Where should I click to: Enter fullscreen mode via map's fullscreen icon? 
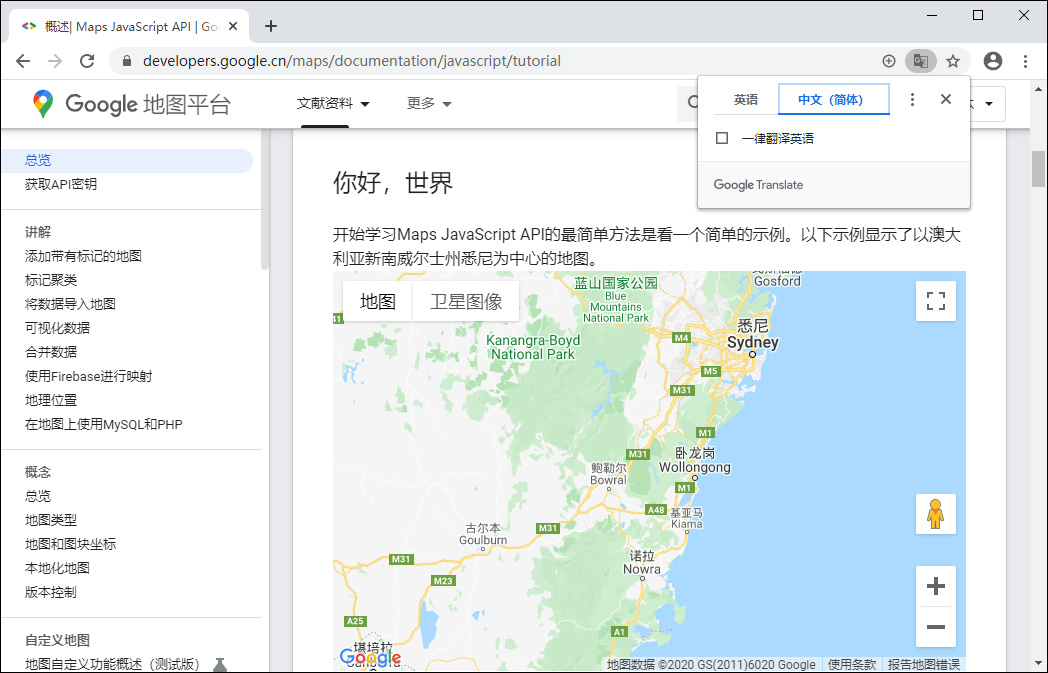[935, 300]
